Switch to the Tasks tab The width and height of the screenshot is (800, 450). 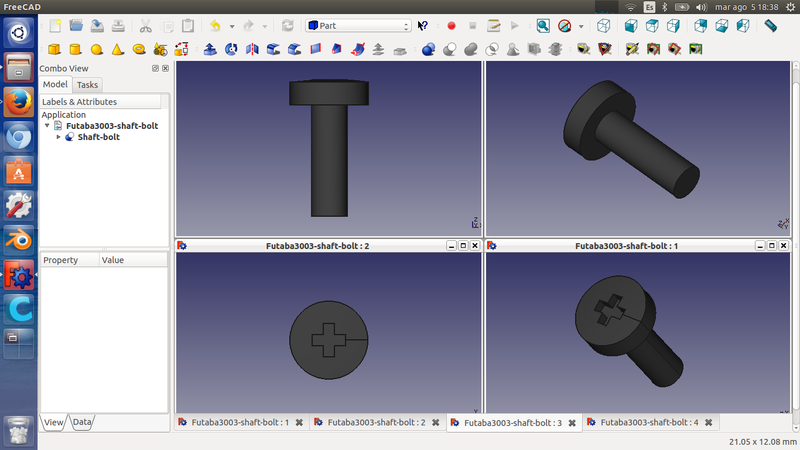click(x=87, y=85)
